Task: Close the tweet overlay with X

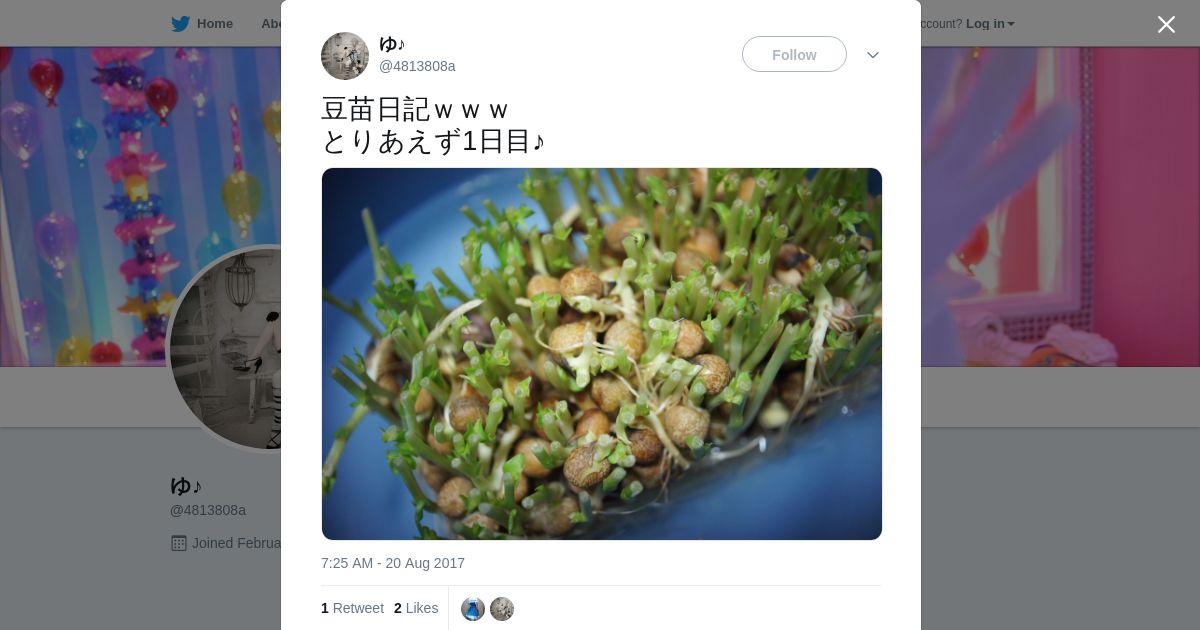Action: 1166,24
